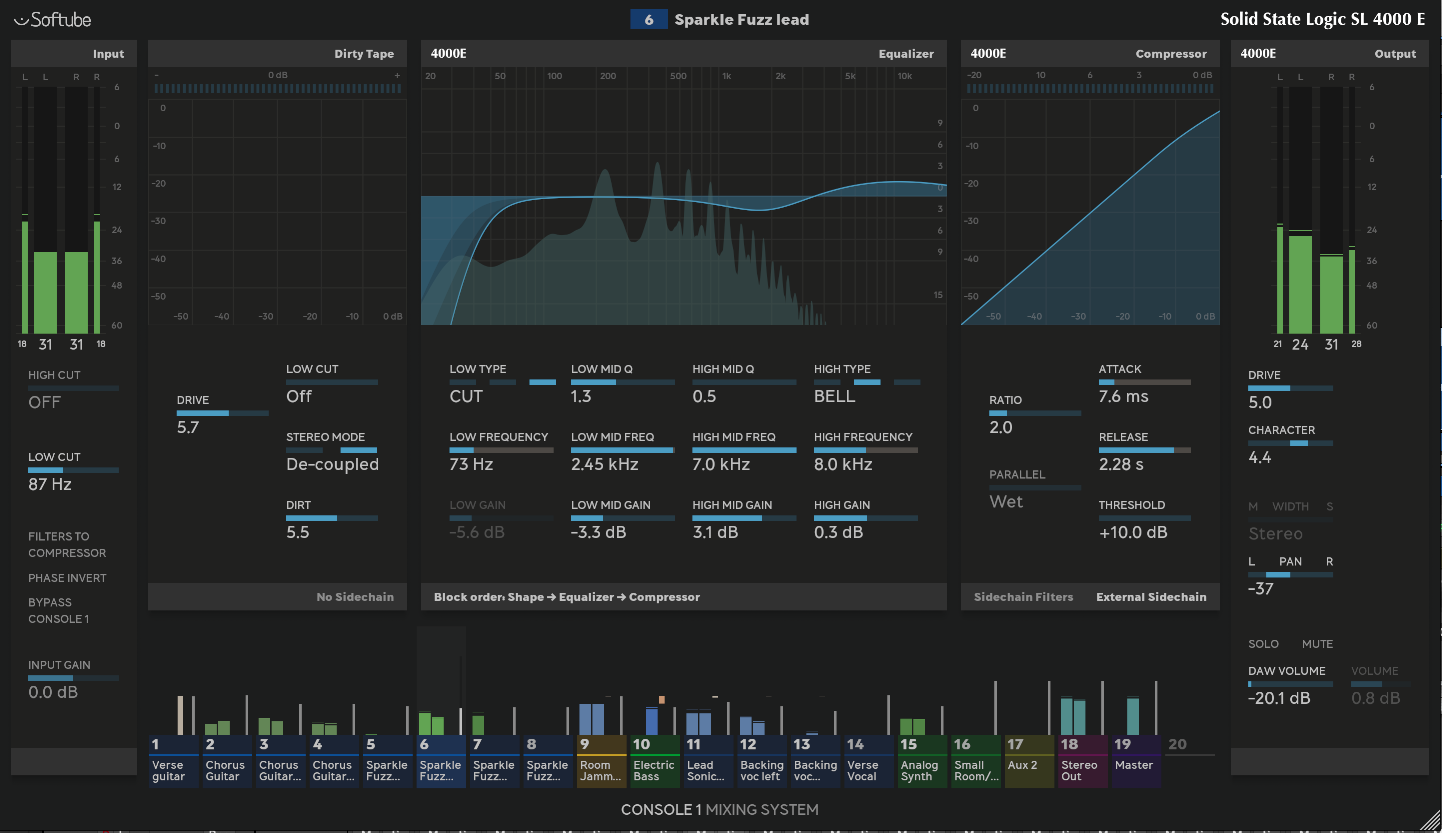Toggle the Parallel Wet setting
The width and height of the screenshot is (1442, 833).
[x=1035, y=491]
